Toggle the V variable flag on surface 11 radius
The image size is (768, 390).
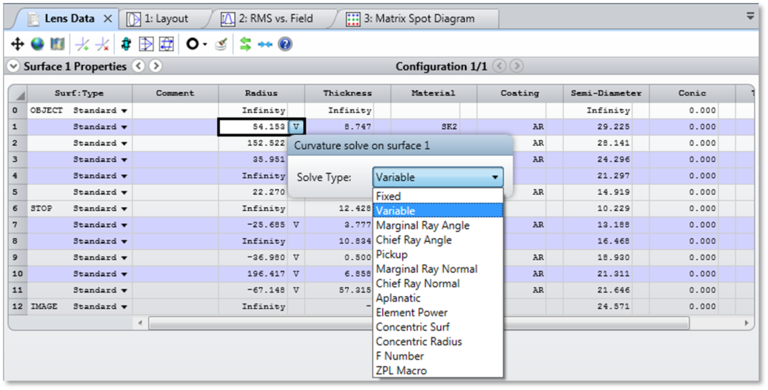coord(296,290)
